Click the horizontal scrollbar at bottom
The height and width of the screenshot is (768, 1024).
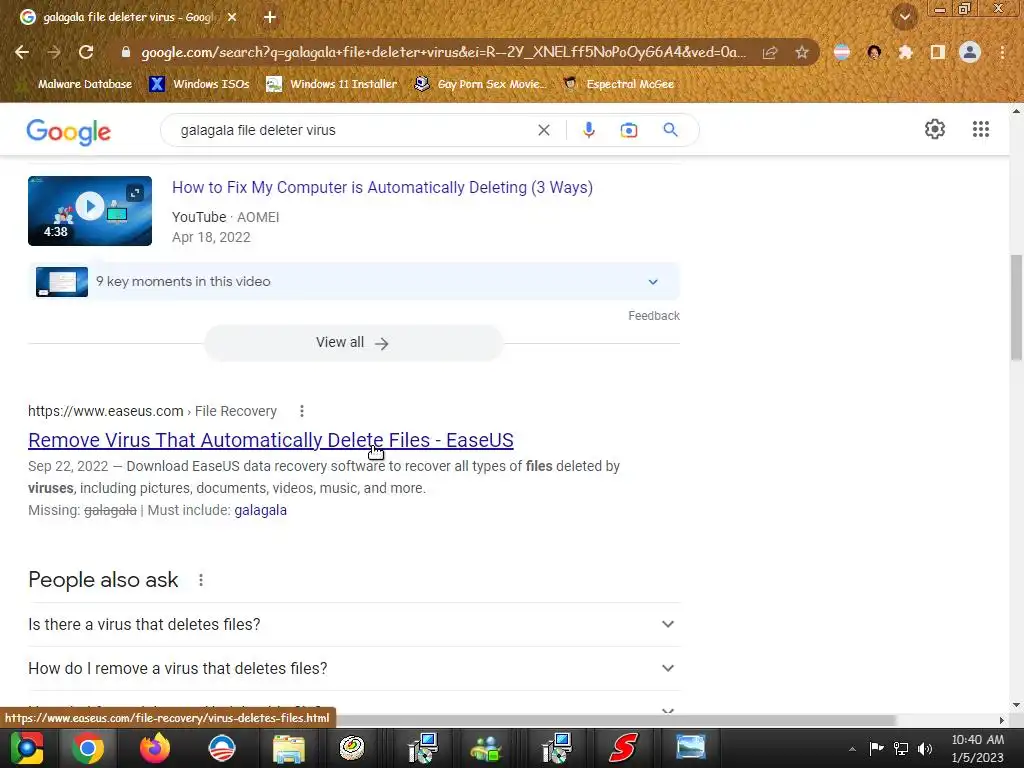click(x=617, y=720)
